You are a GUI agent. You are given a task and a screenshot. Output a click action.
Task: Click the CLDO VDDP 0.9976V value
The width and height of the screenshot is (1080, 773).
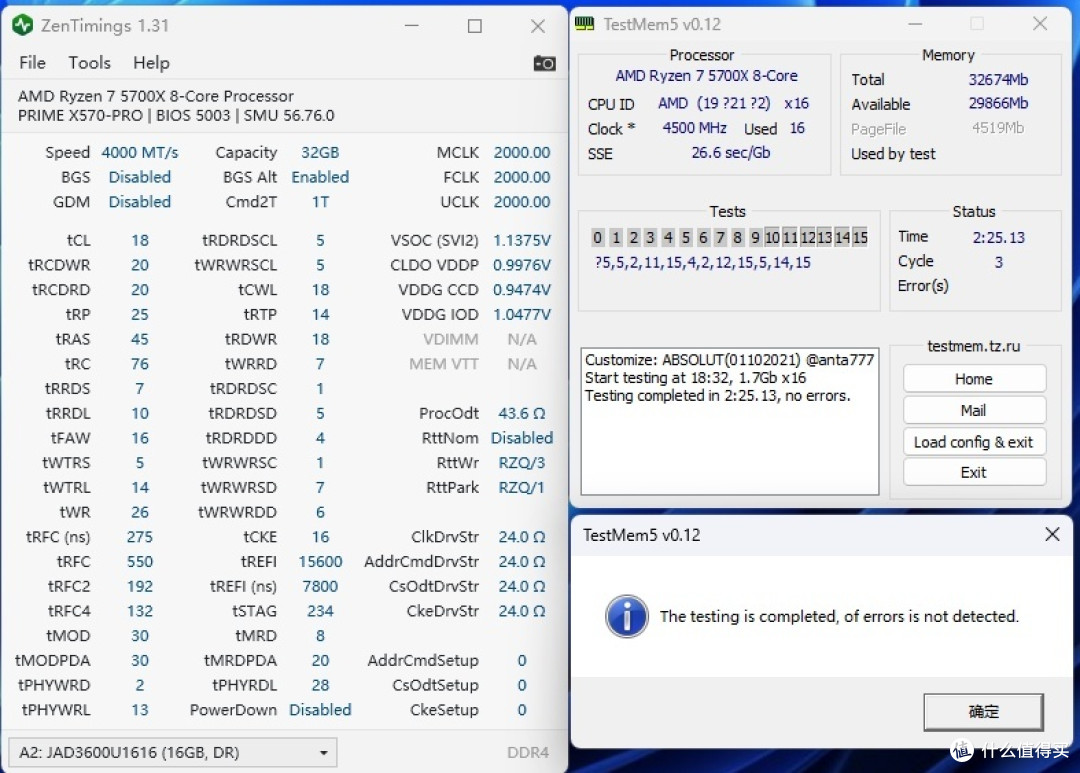tap(522, 265)
